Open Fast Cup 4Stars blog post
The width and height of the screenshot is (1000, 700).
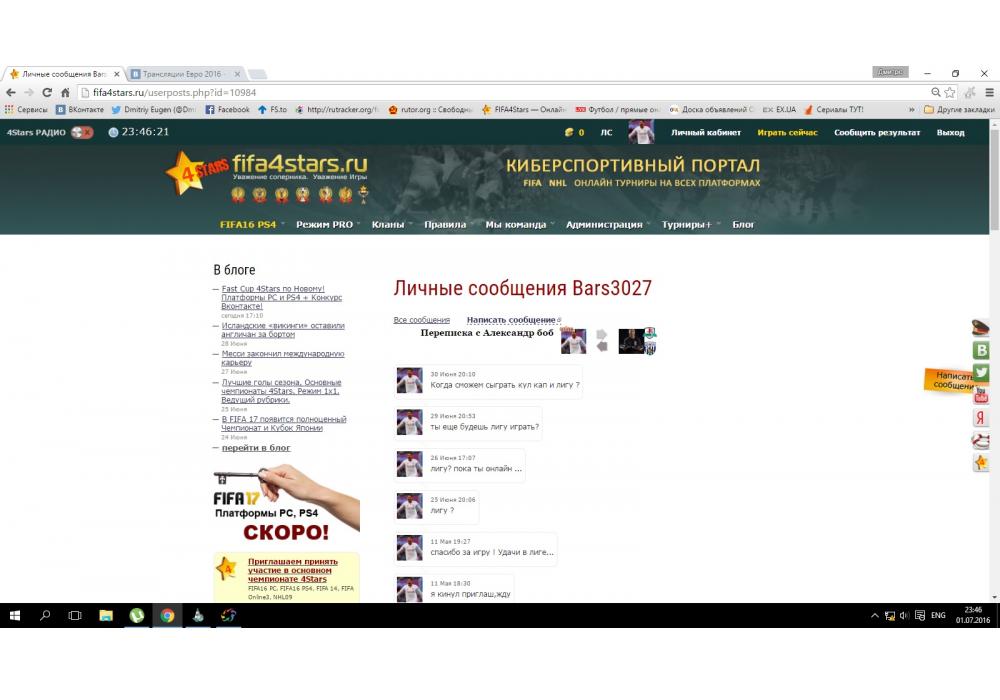[x=282, y=297]
